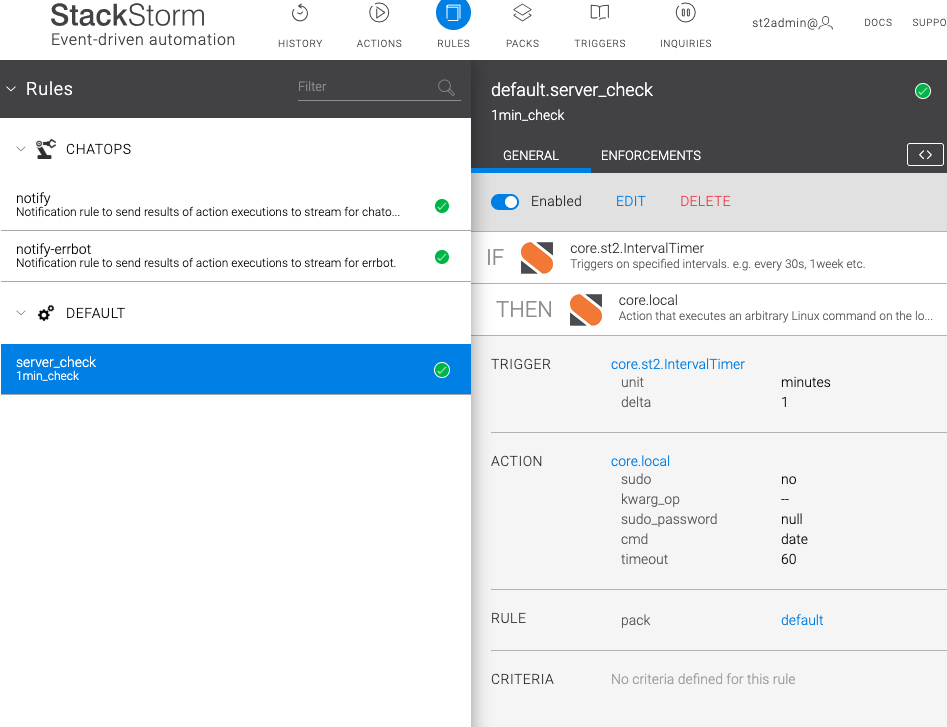Click the EDIT rule button
Image resolution: width=947 pixels, height=727 pixels.
pos(631,202)
